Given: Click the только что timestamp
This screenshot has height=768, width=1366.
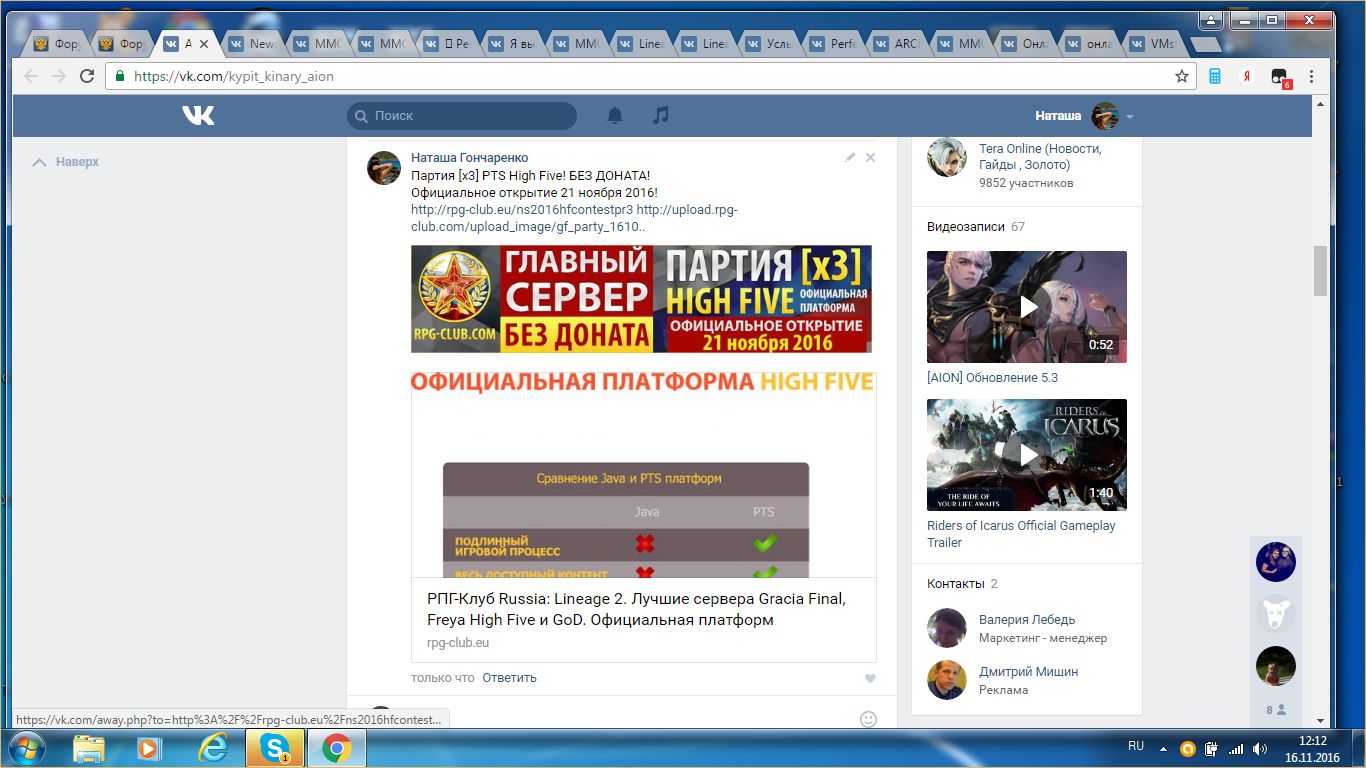Looking at the screenshot, I should tap(442, 678).
